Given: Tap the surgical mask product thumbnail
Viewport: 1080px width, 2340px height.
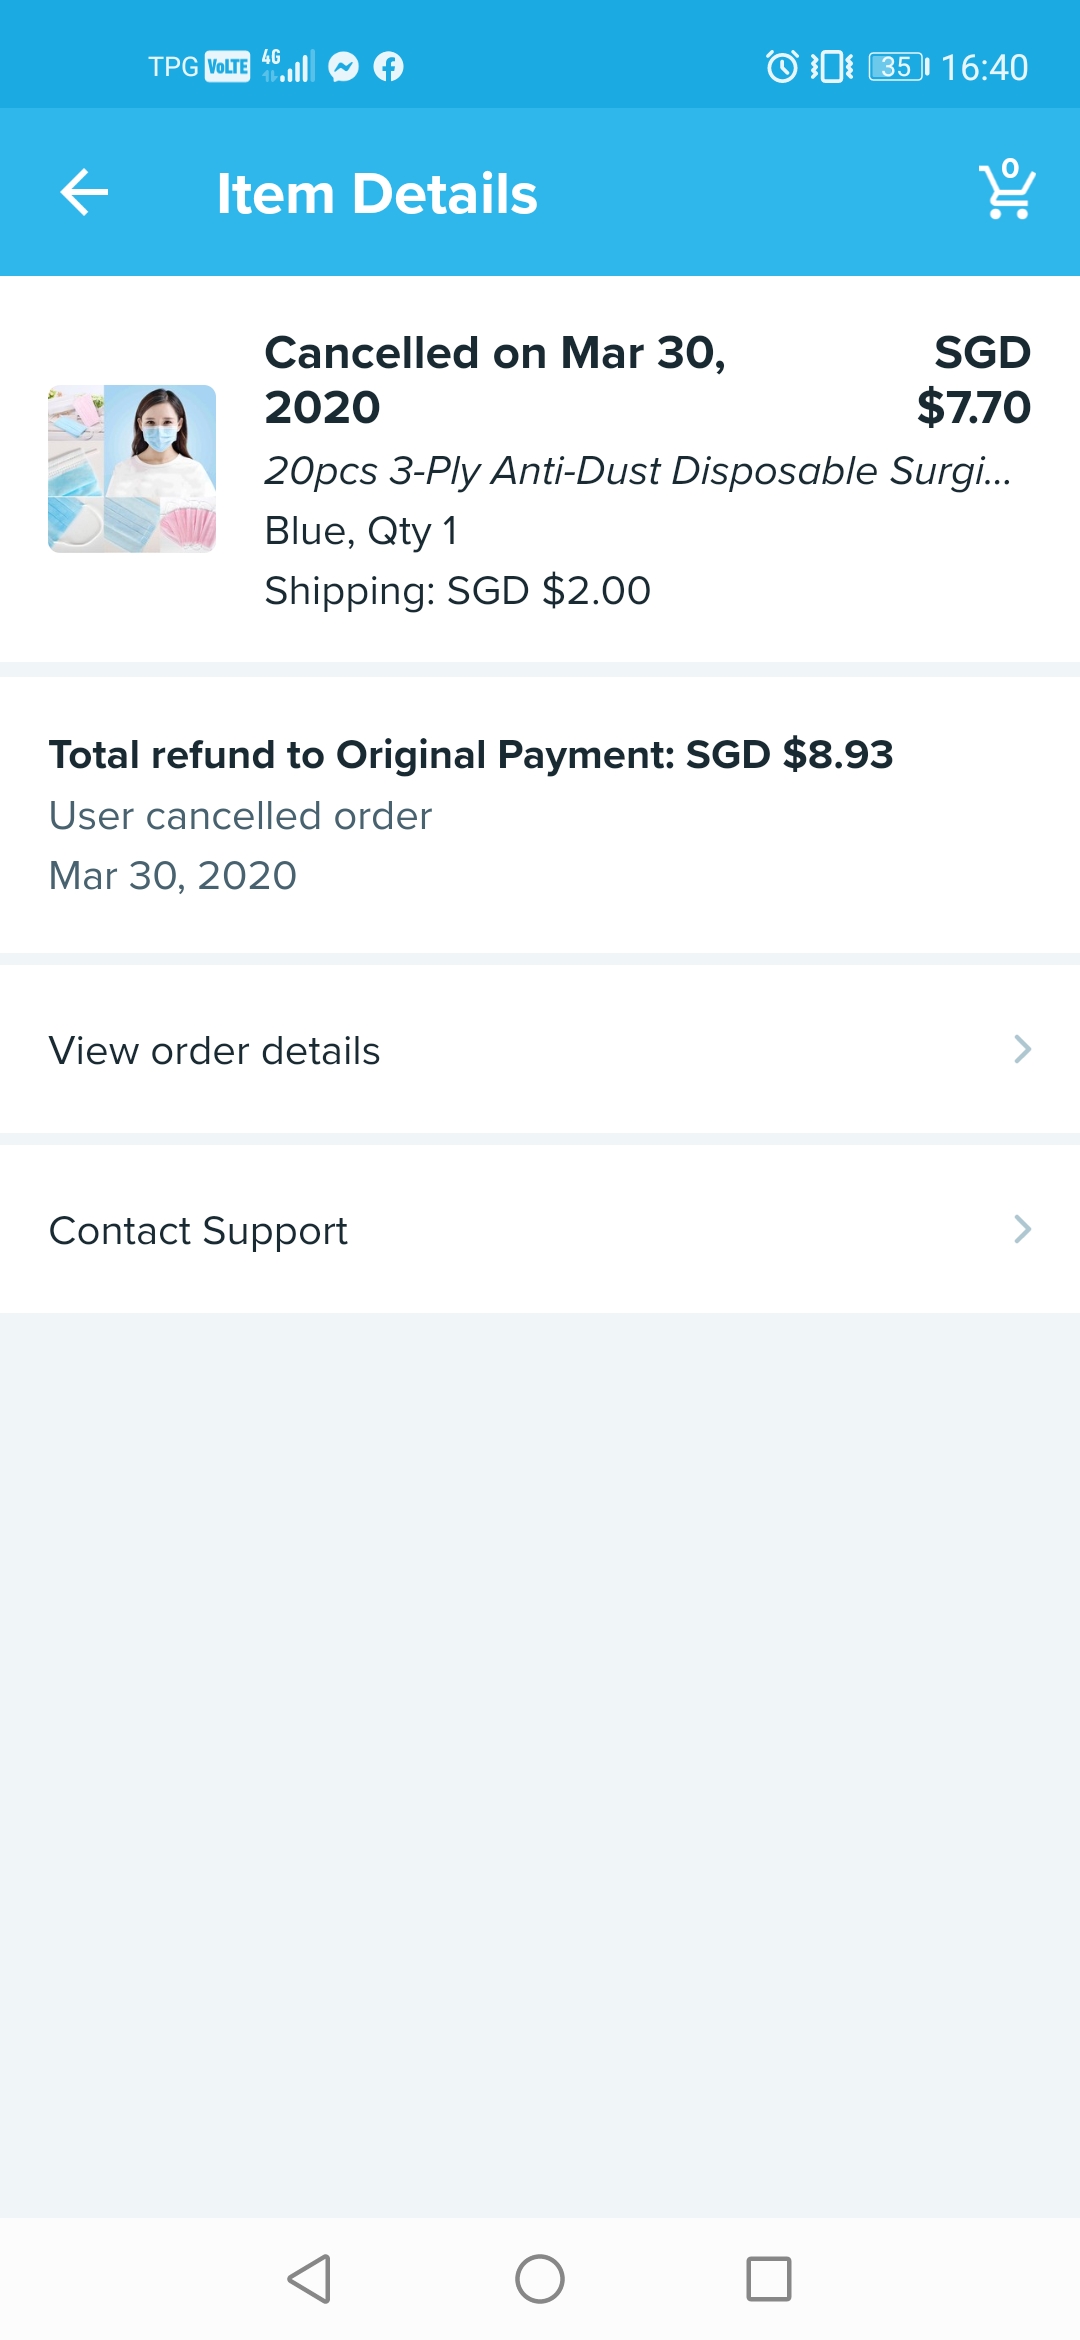Looking at the screenshot, I should pyautogui.click(x=131, y=467).
